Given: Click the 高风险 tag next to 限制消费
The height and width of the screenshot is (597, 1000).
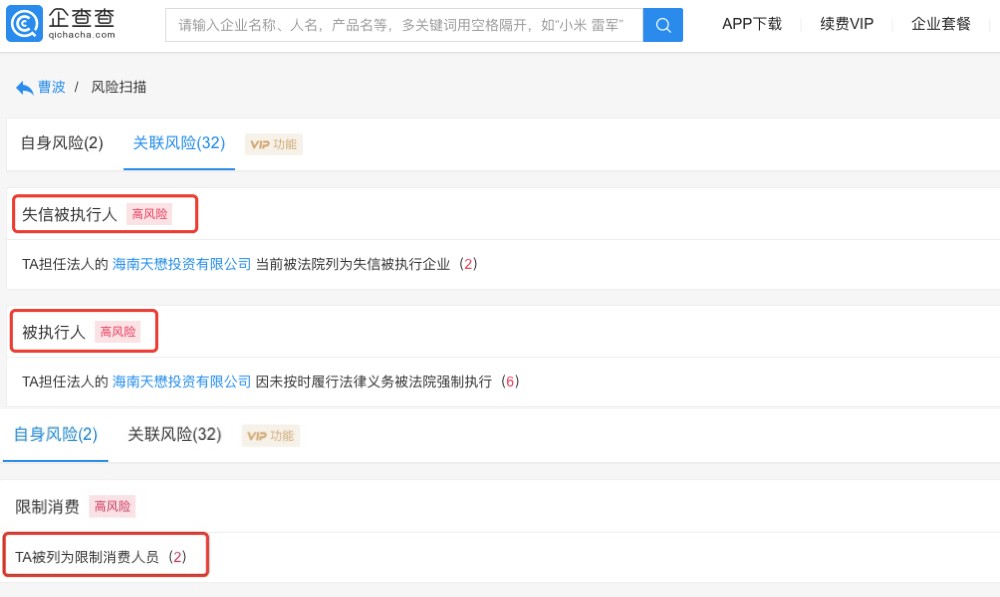Looking at the screenshot, I should point(112,507).
